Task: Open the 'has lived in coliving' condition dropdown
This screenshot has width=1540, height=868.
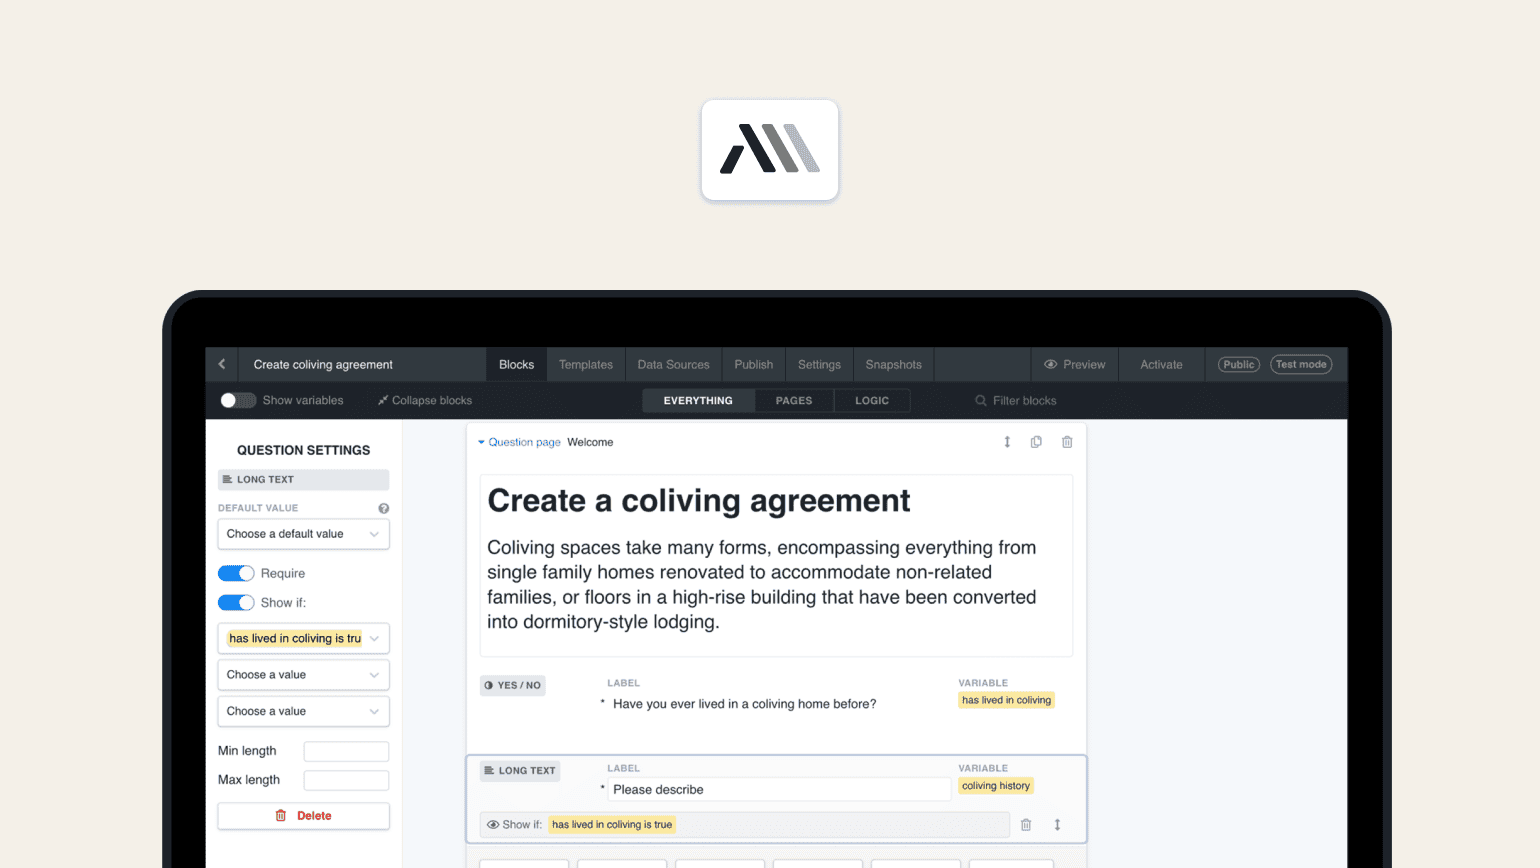Action: pos(303,639)
